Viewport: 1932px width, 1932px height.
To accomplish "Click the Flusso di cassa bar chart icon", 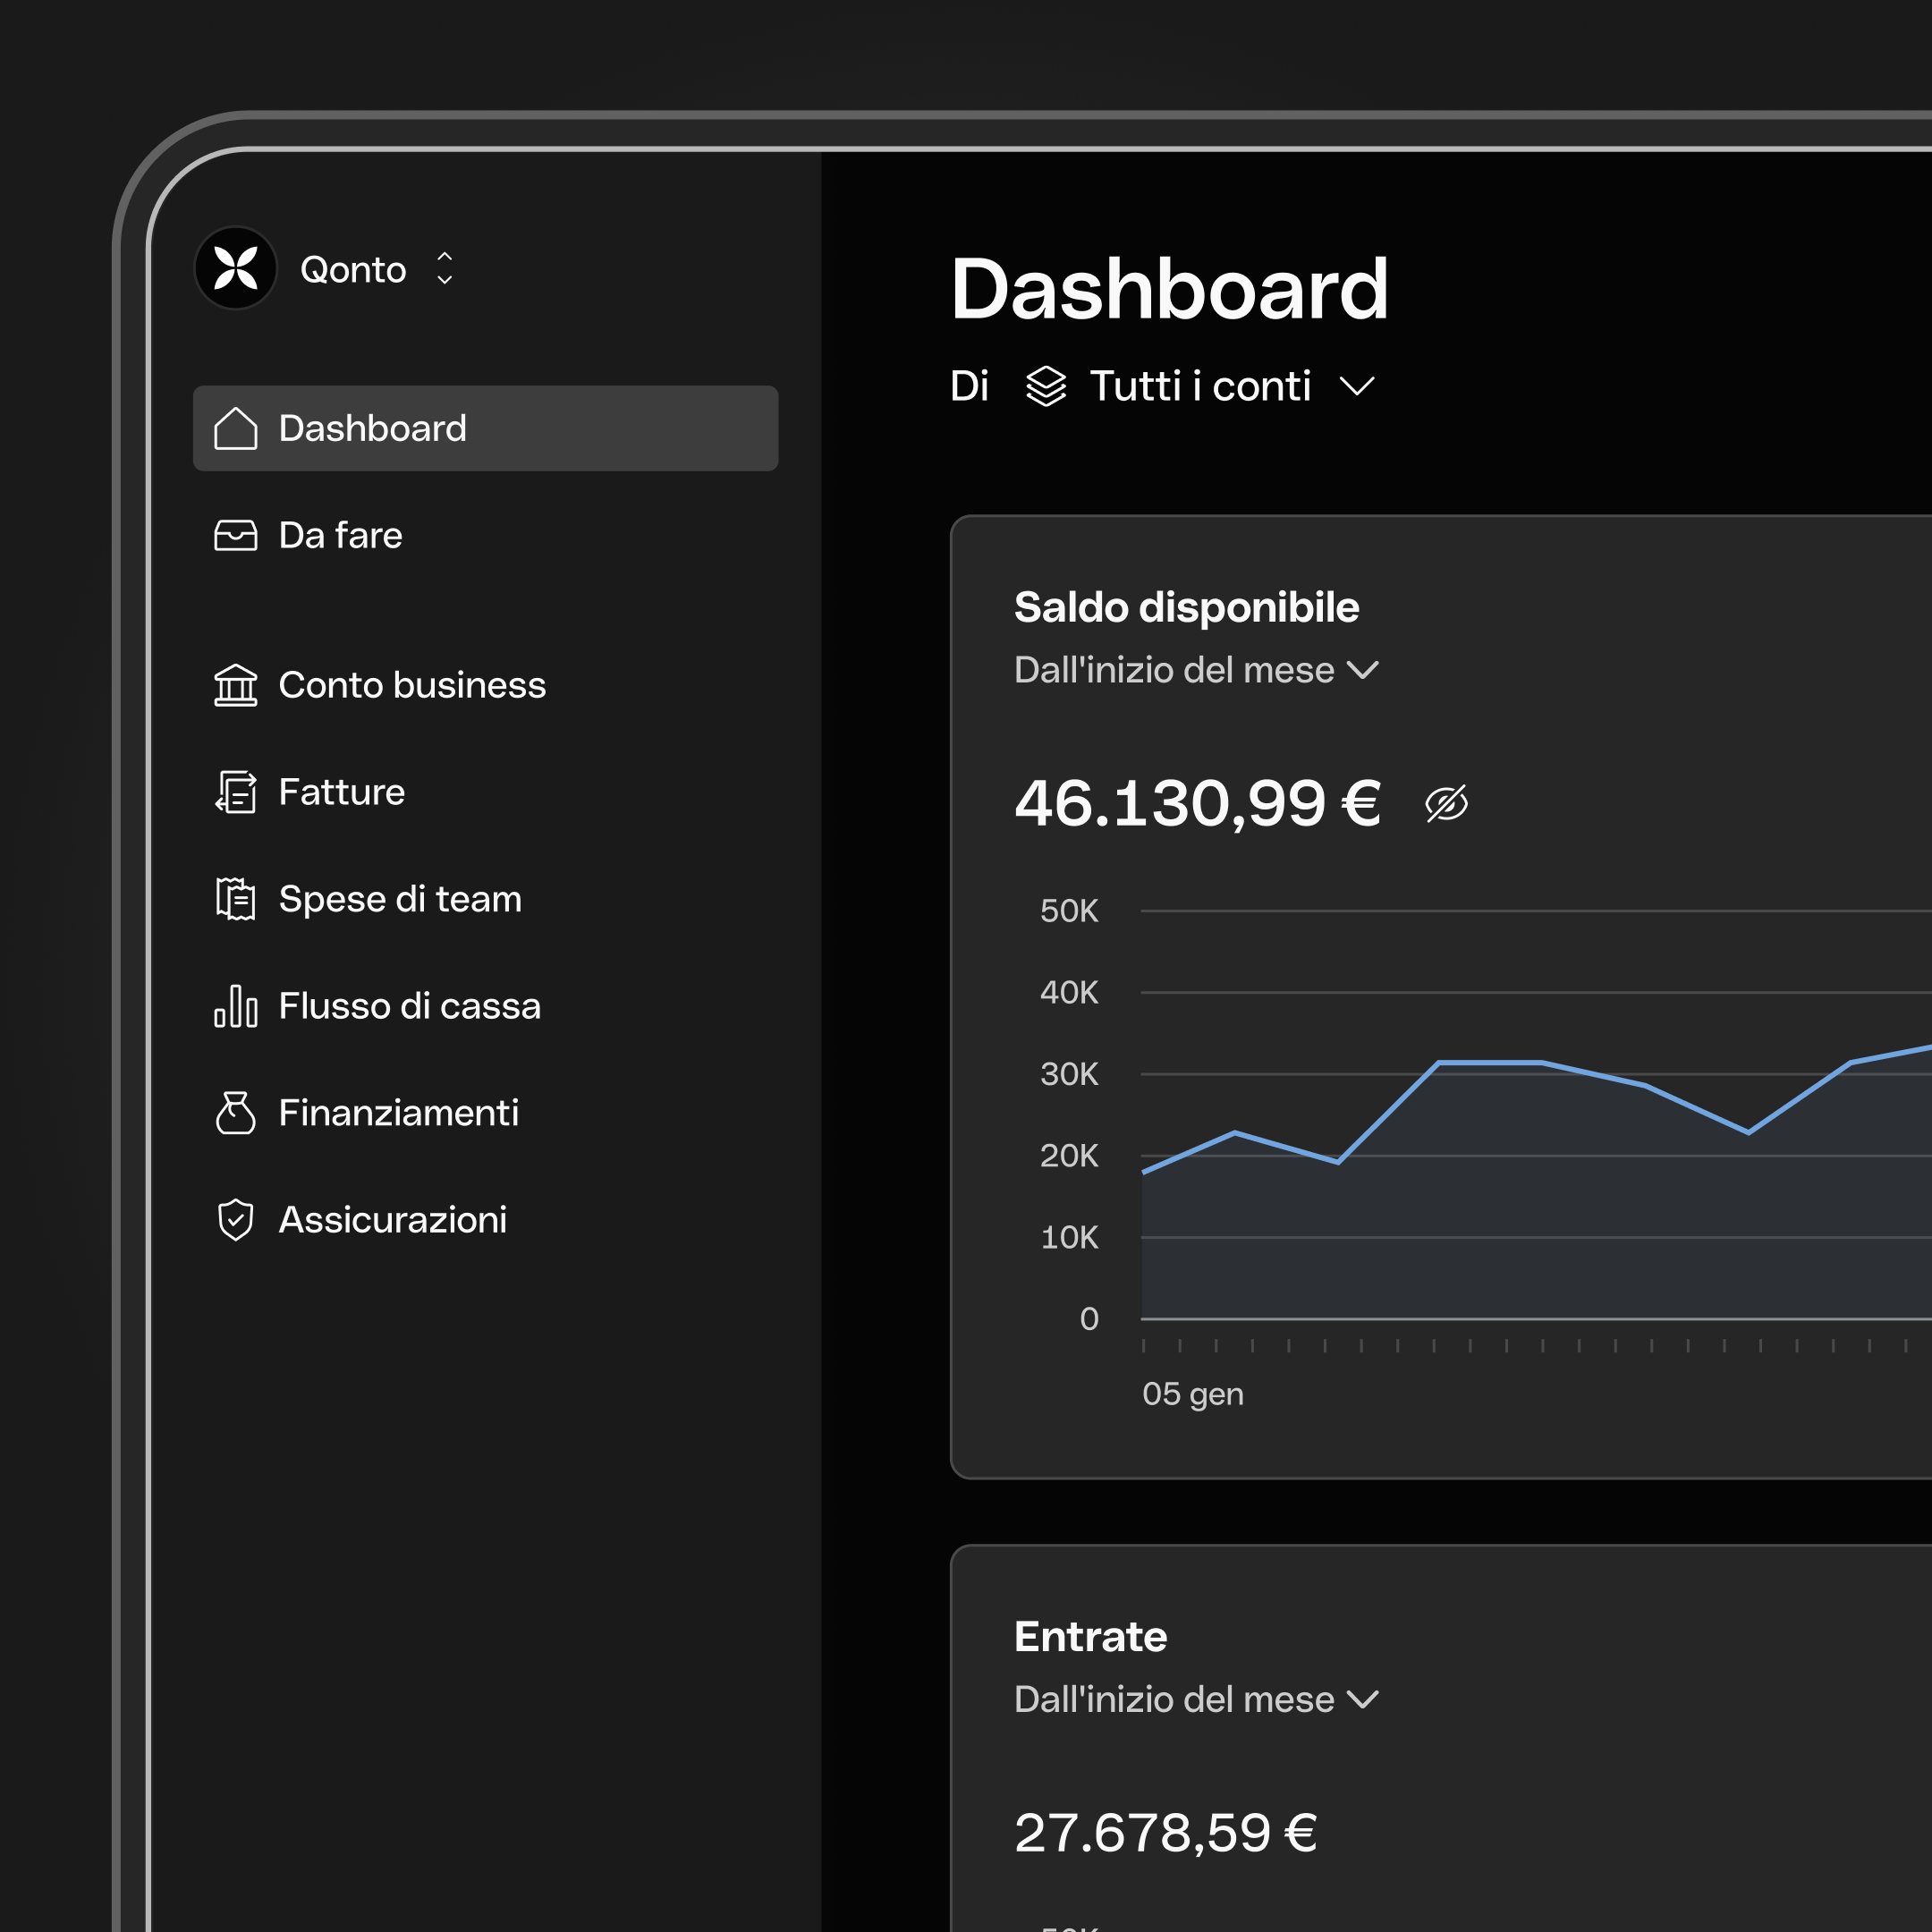I will click(236, 1006).
